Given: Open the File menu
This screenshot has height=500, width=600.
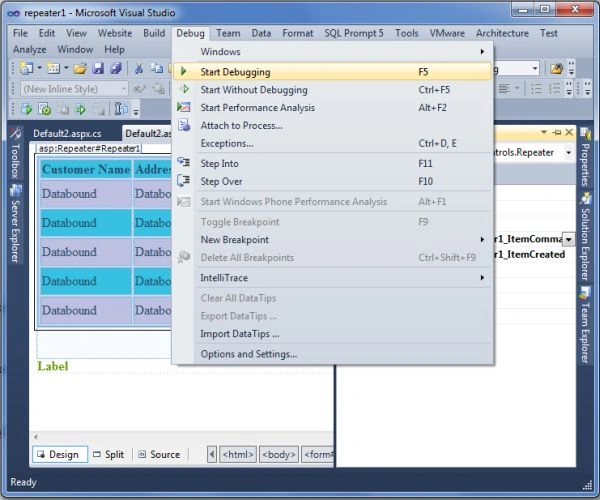Looking at the screenshot, I should click(20, 33).
